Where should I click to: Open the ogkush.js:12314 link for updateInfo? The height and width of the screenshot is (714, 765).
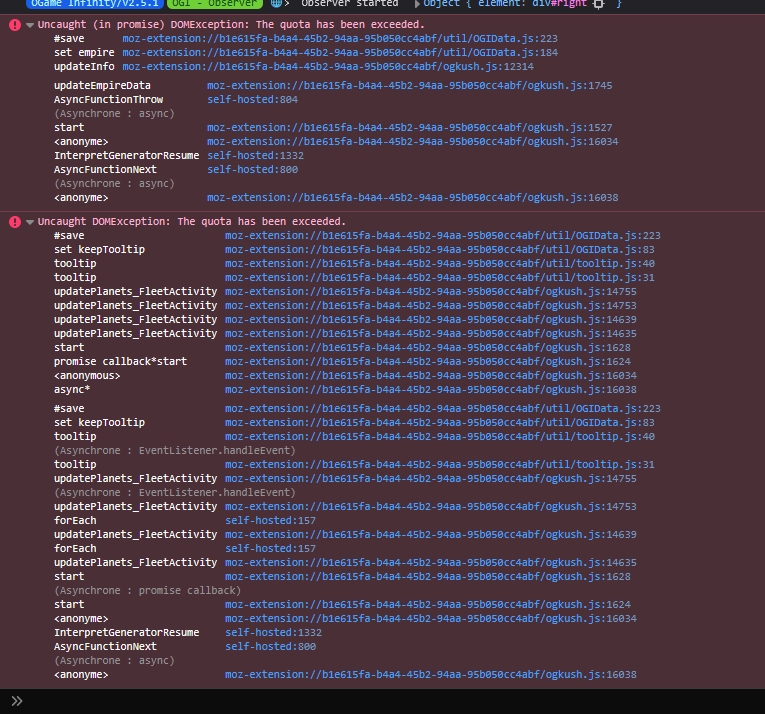(328, 67)
